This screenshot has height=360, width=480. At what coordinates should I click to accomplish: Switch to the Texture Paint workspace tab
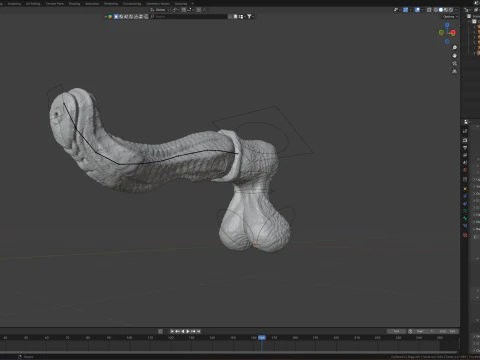coord(54,3)
